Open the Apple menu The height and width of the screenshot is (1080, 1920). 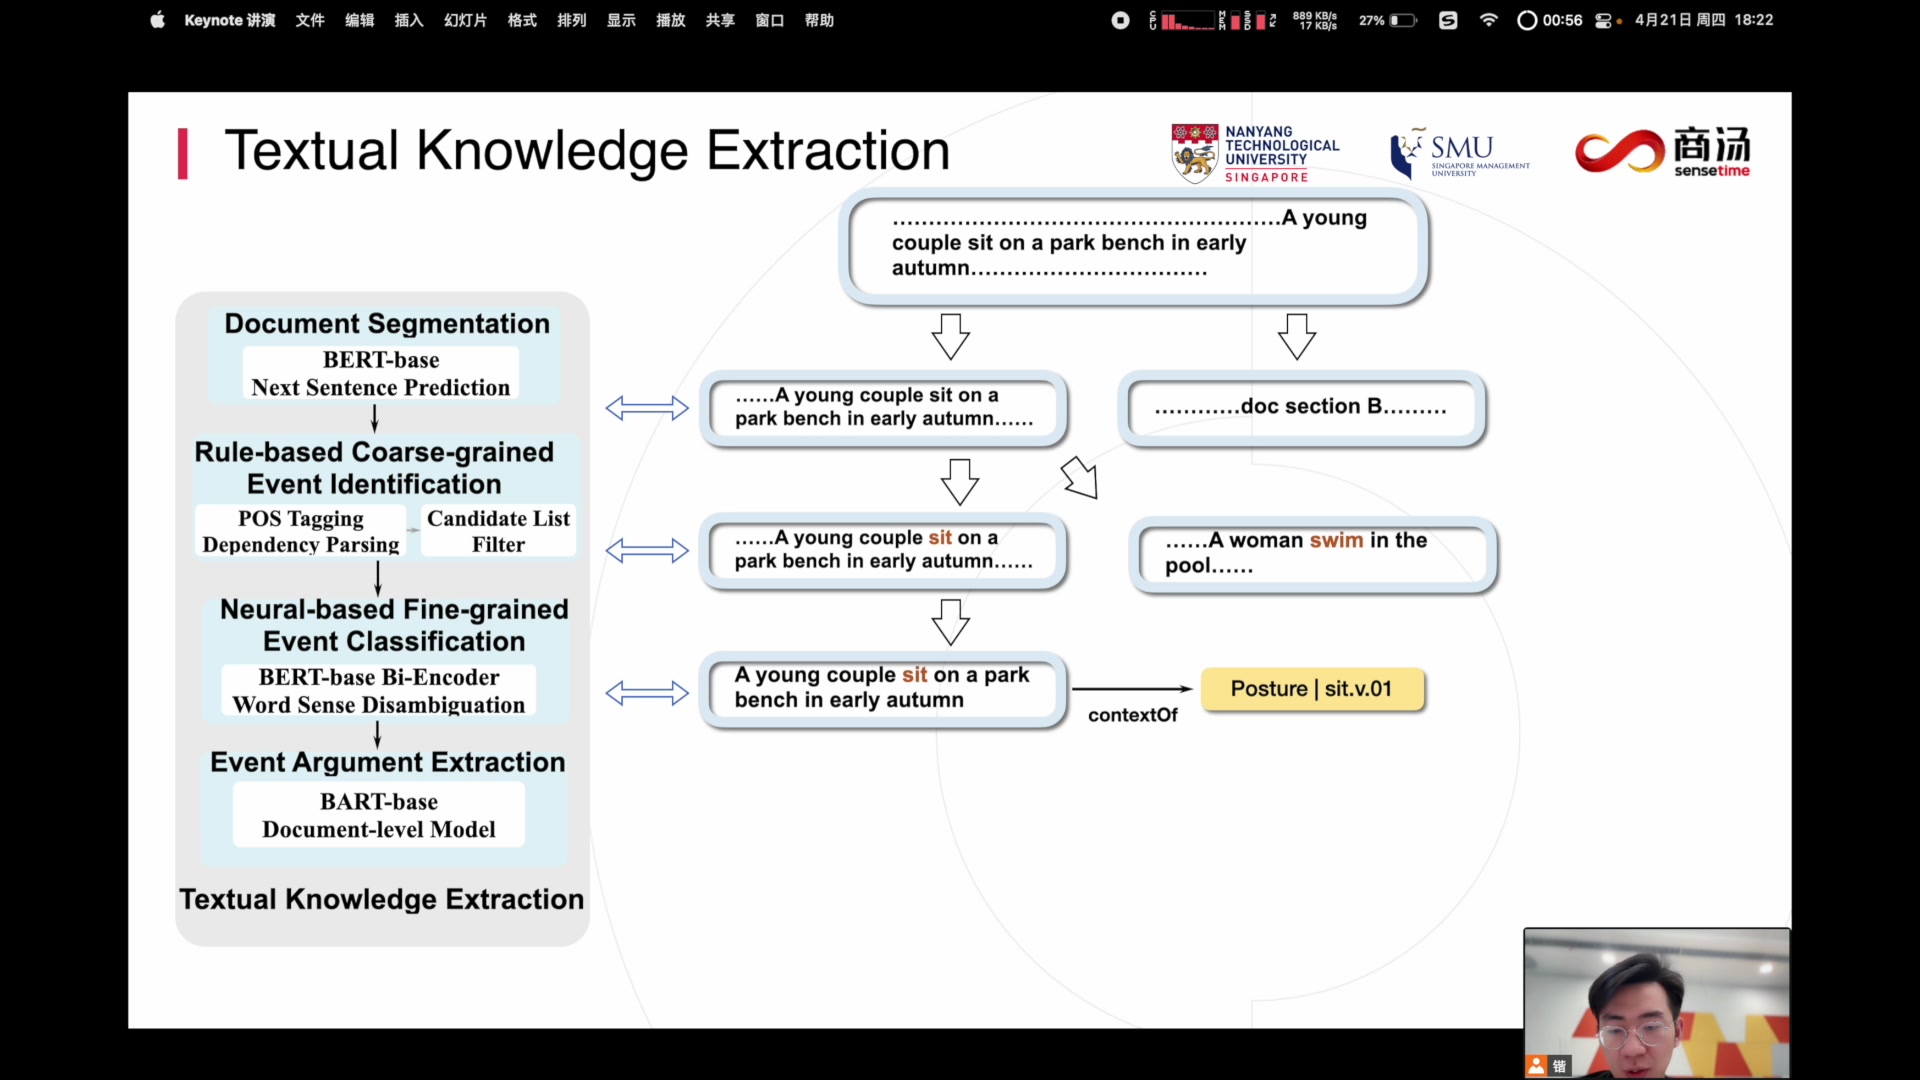[x=157, y=20]
